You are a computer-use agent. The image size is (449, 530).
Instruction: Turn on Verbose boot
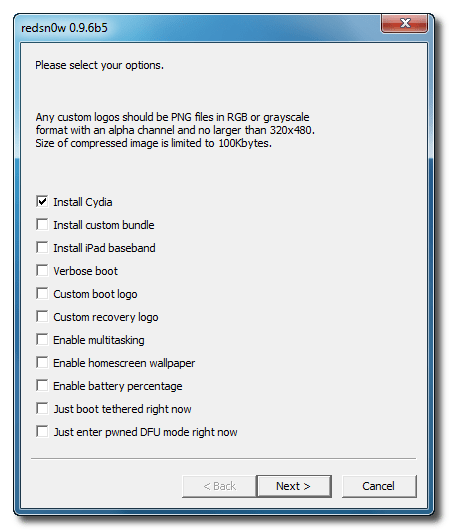(x=42, y=270)
